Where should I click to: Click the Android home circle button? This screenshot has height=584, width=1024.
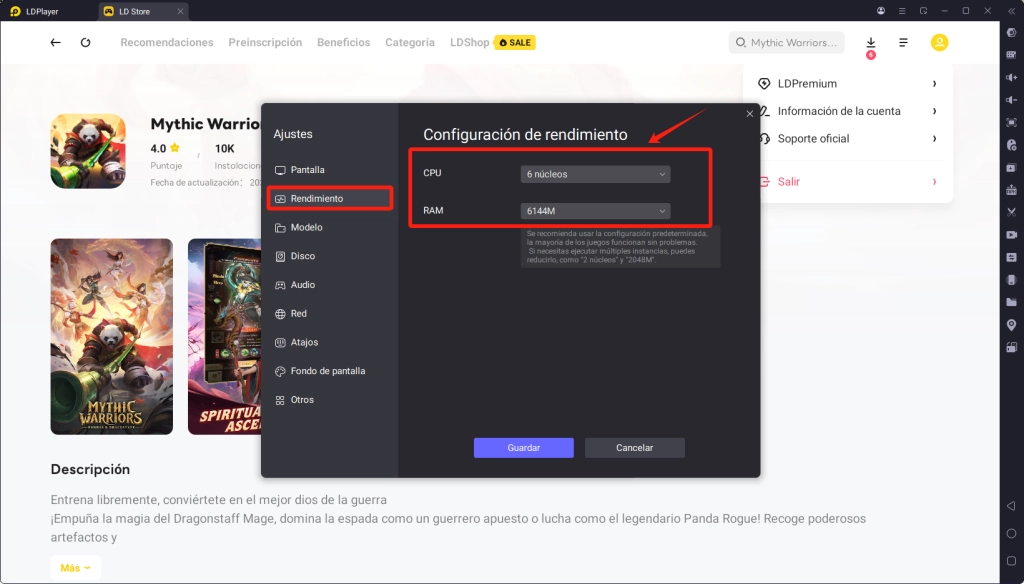point(1012,534)
